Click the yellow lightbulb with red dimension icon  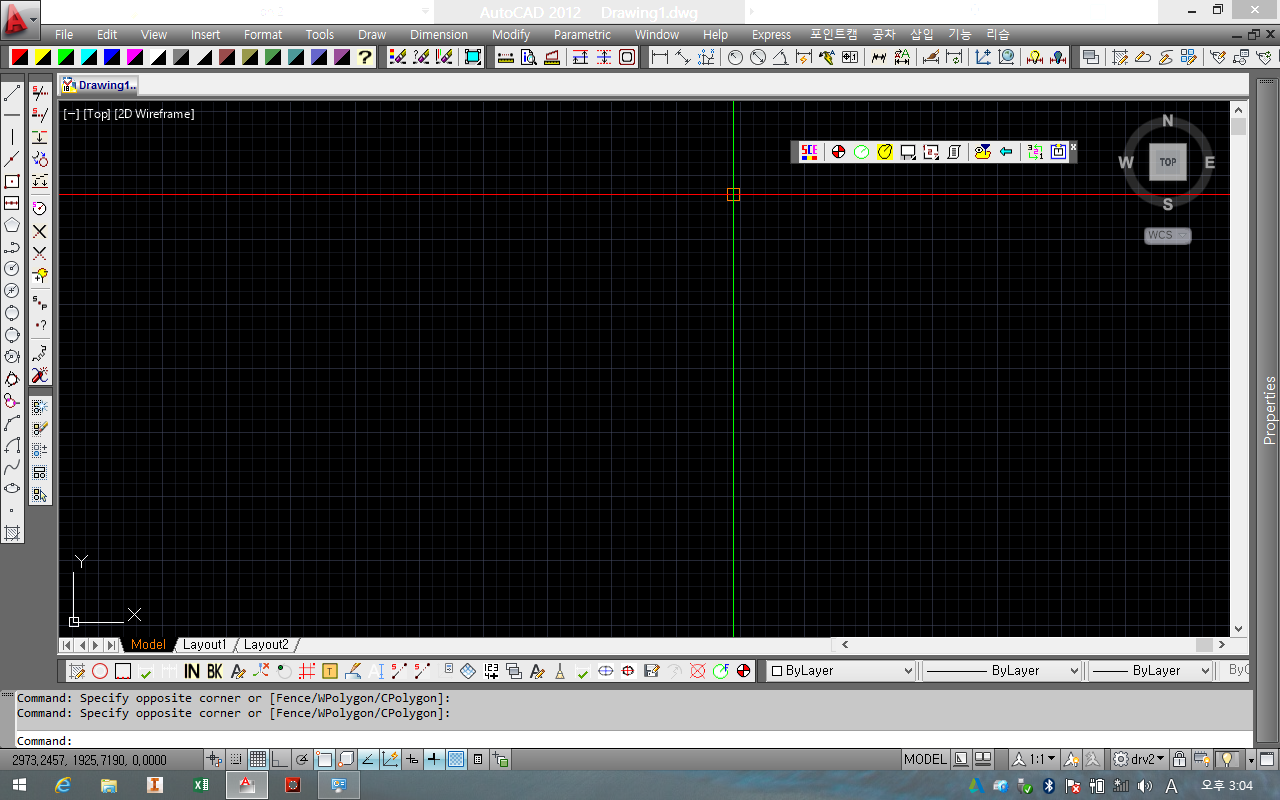(1034, 57)
